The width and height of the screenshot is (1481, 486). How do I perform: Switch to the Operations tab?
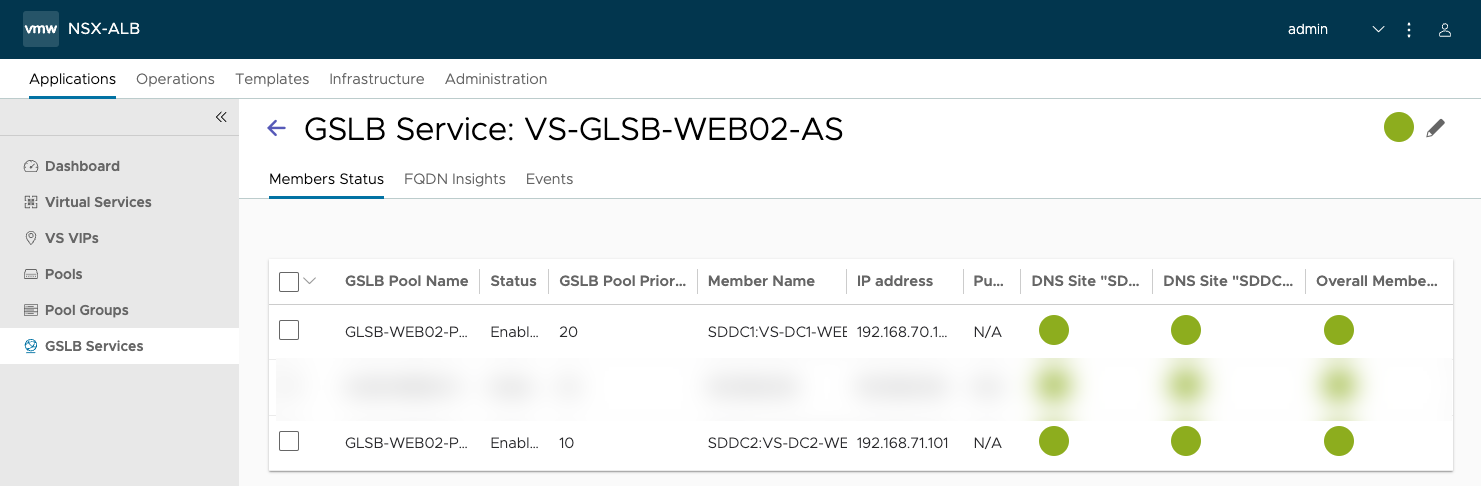pos(175,79)
